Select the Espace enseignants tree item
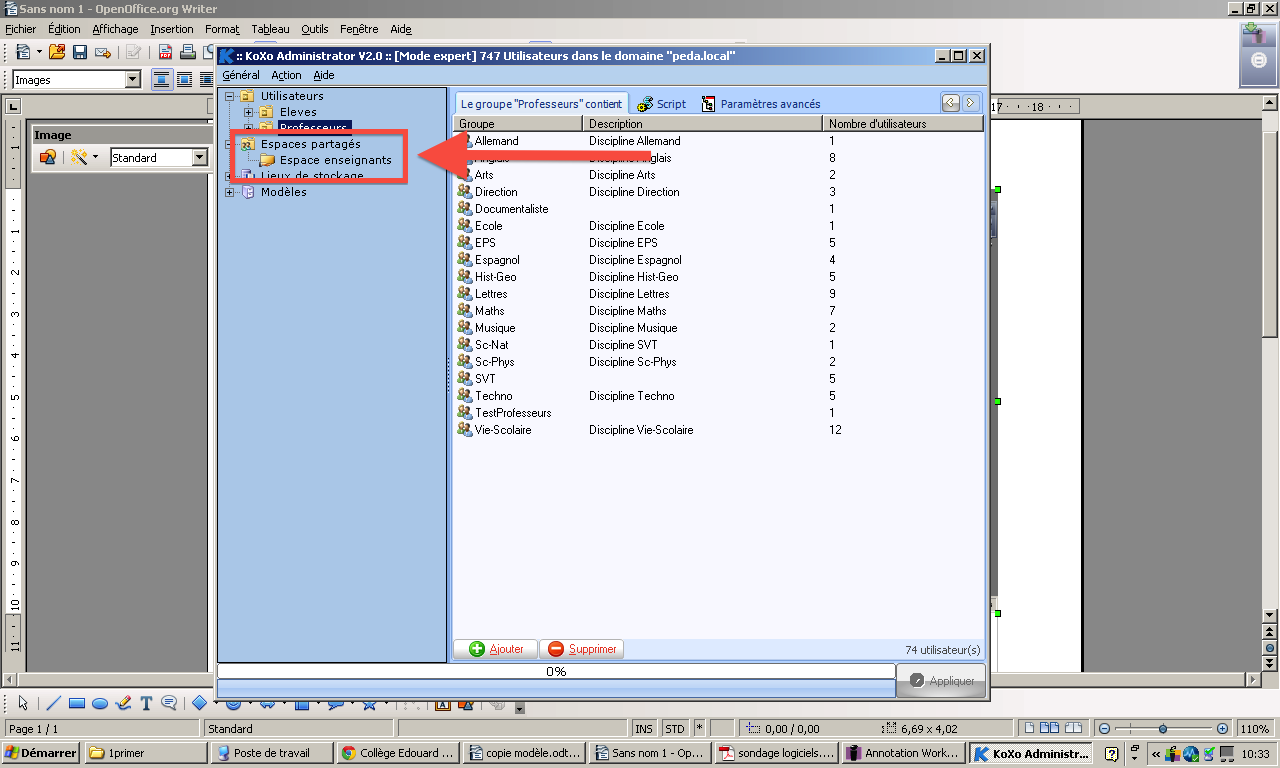Screen dimensions: 1280x768 tap(335, 160)
